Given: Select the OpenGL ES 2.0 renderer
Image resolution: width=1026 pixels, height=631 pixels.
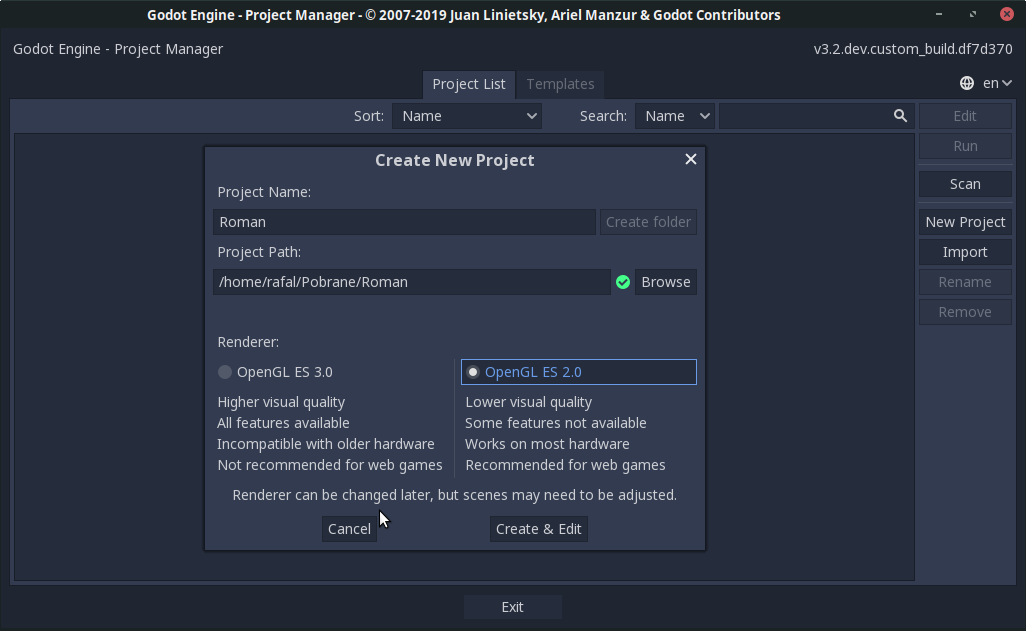Looking at the screenshot, I should tap(579, 372).
